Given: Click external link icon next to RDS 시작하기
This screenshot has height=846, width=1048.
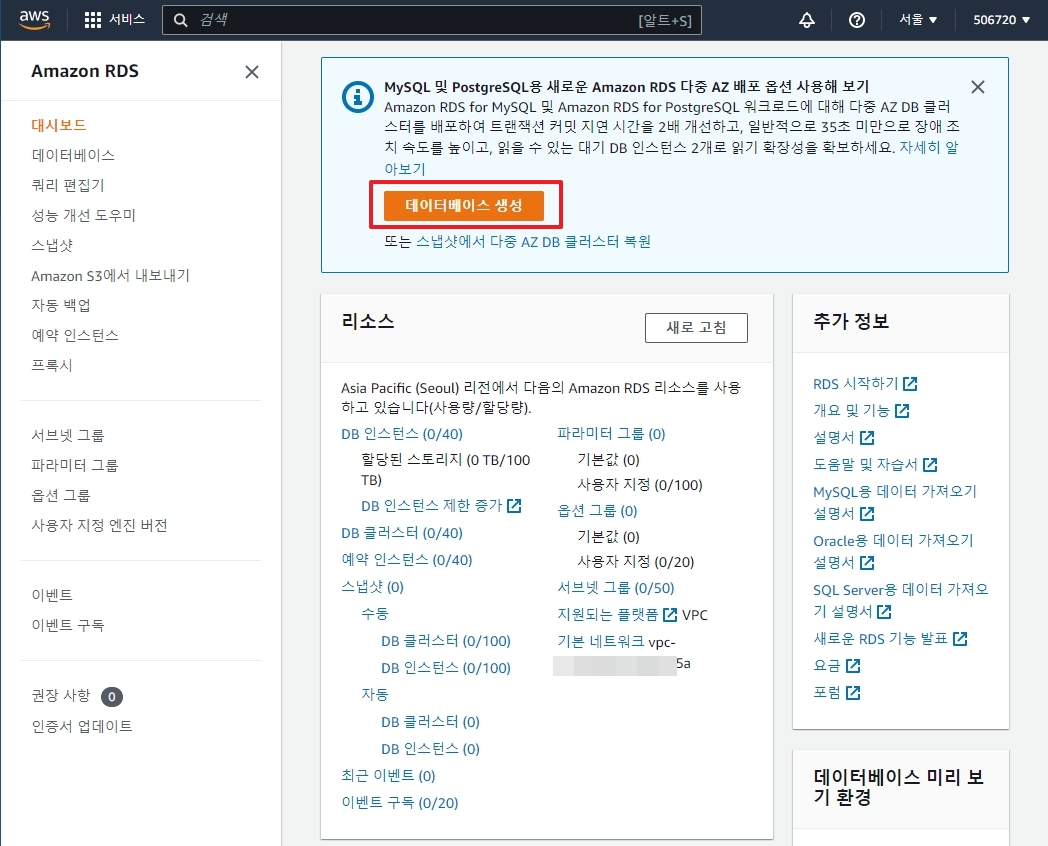Looking at the screenshot, I should (x=910, y=384).
